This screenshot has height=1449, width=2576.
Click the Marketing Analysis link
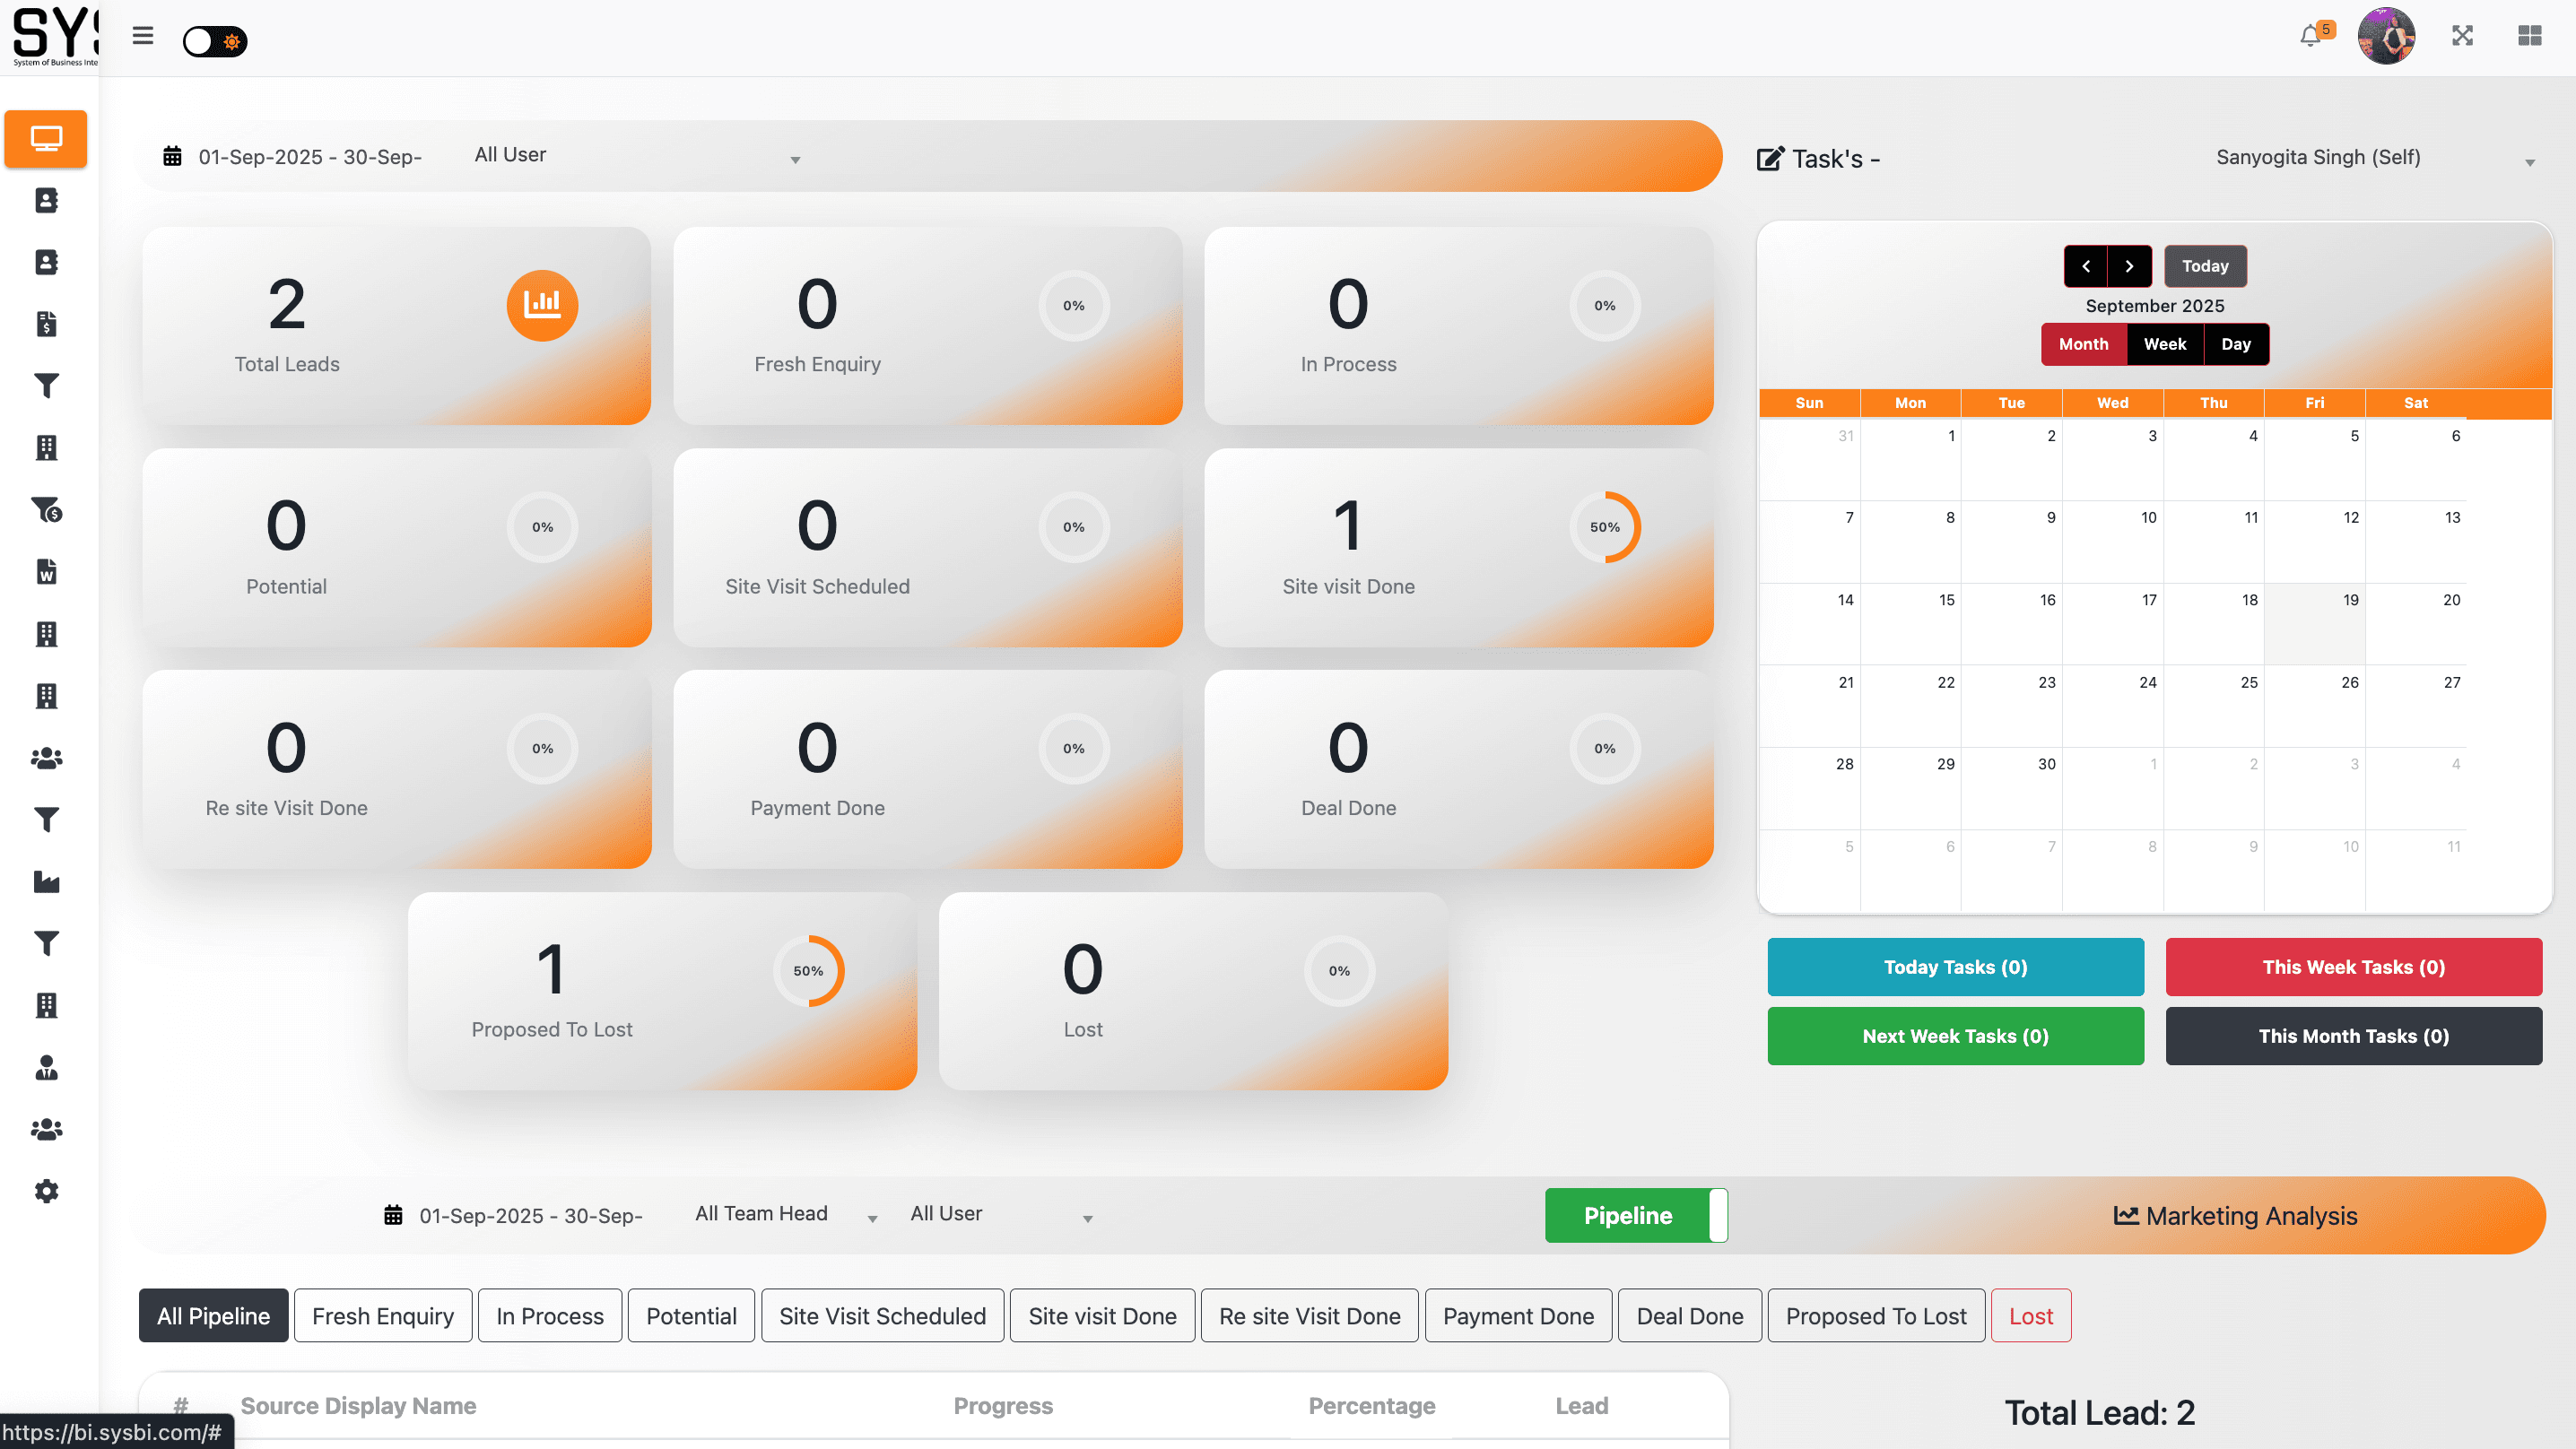pyautogui.click(x=2235, y=1216)
